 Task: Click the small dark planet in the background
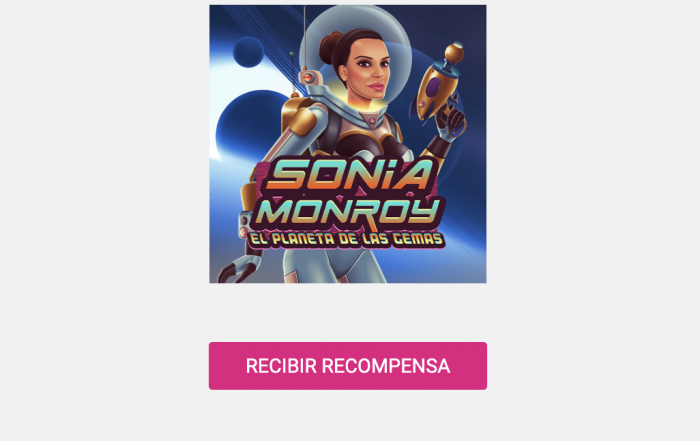pos(248,52)
